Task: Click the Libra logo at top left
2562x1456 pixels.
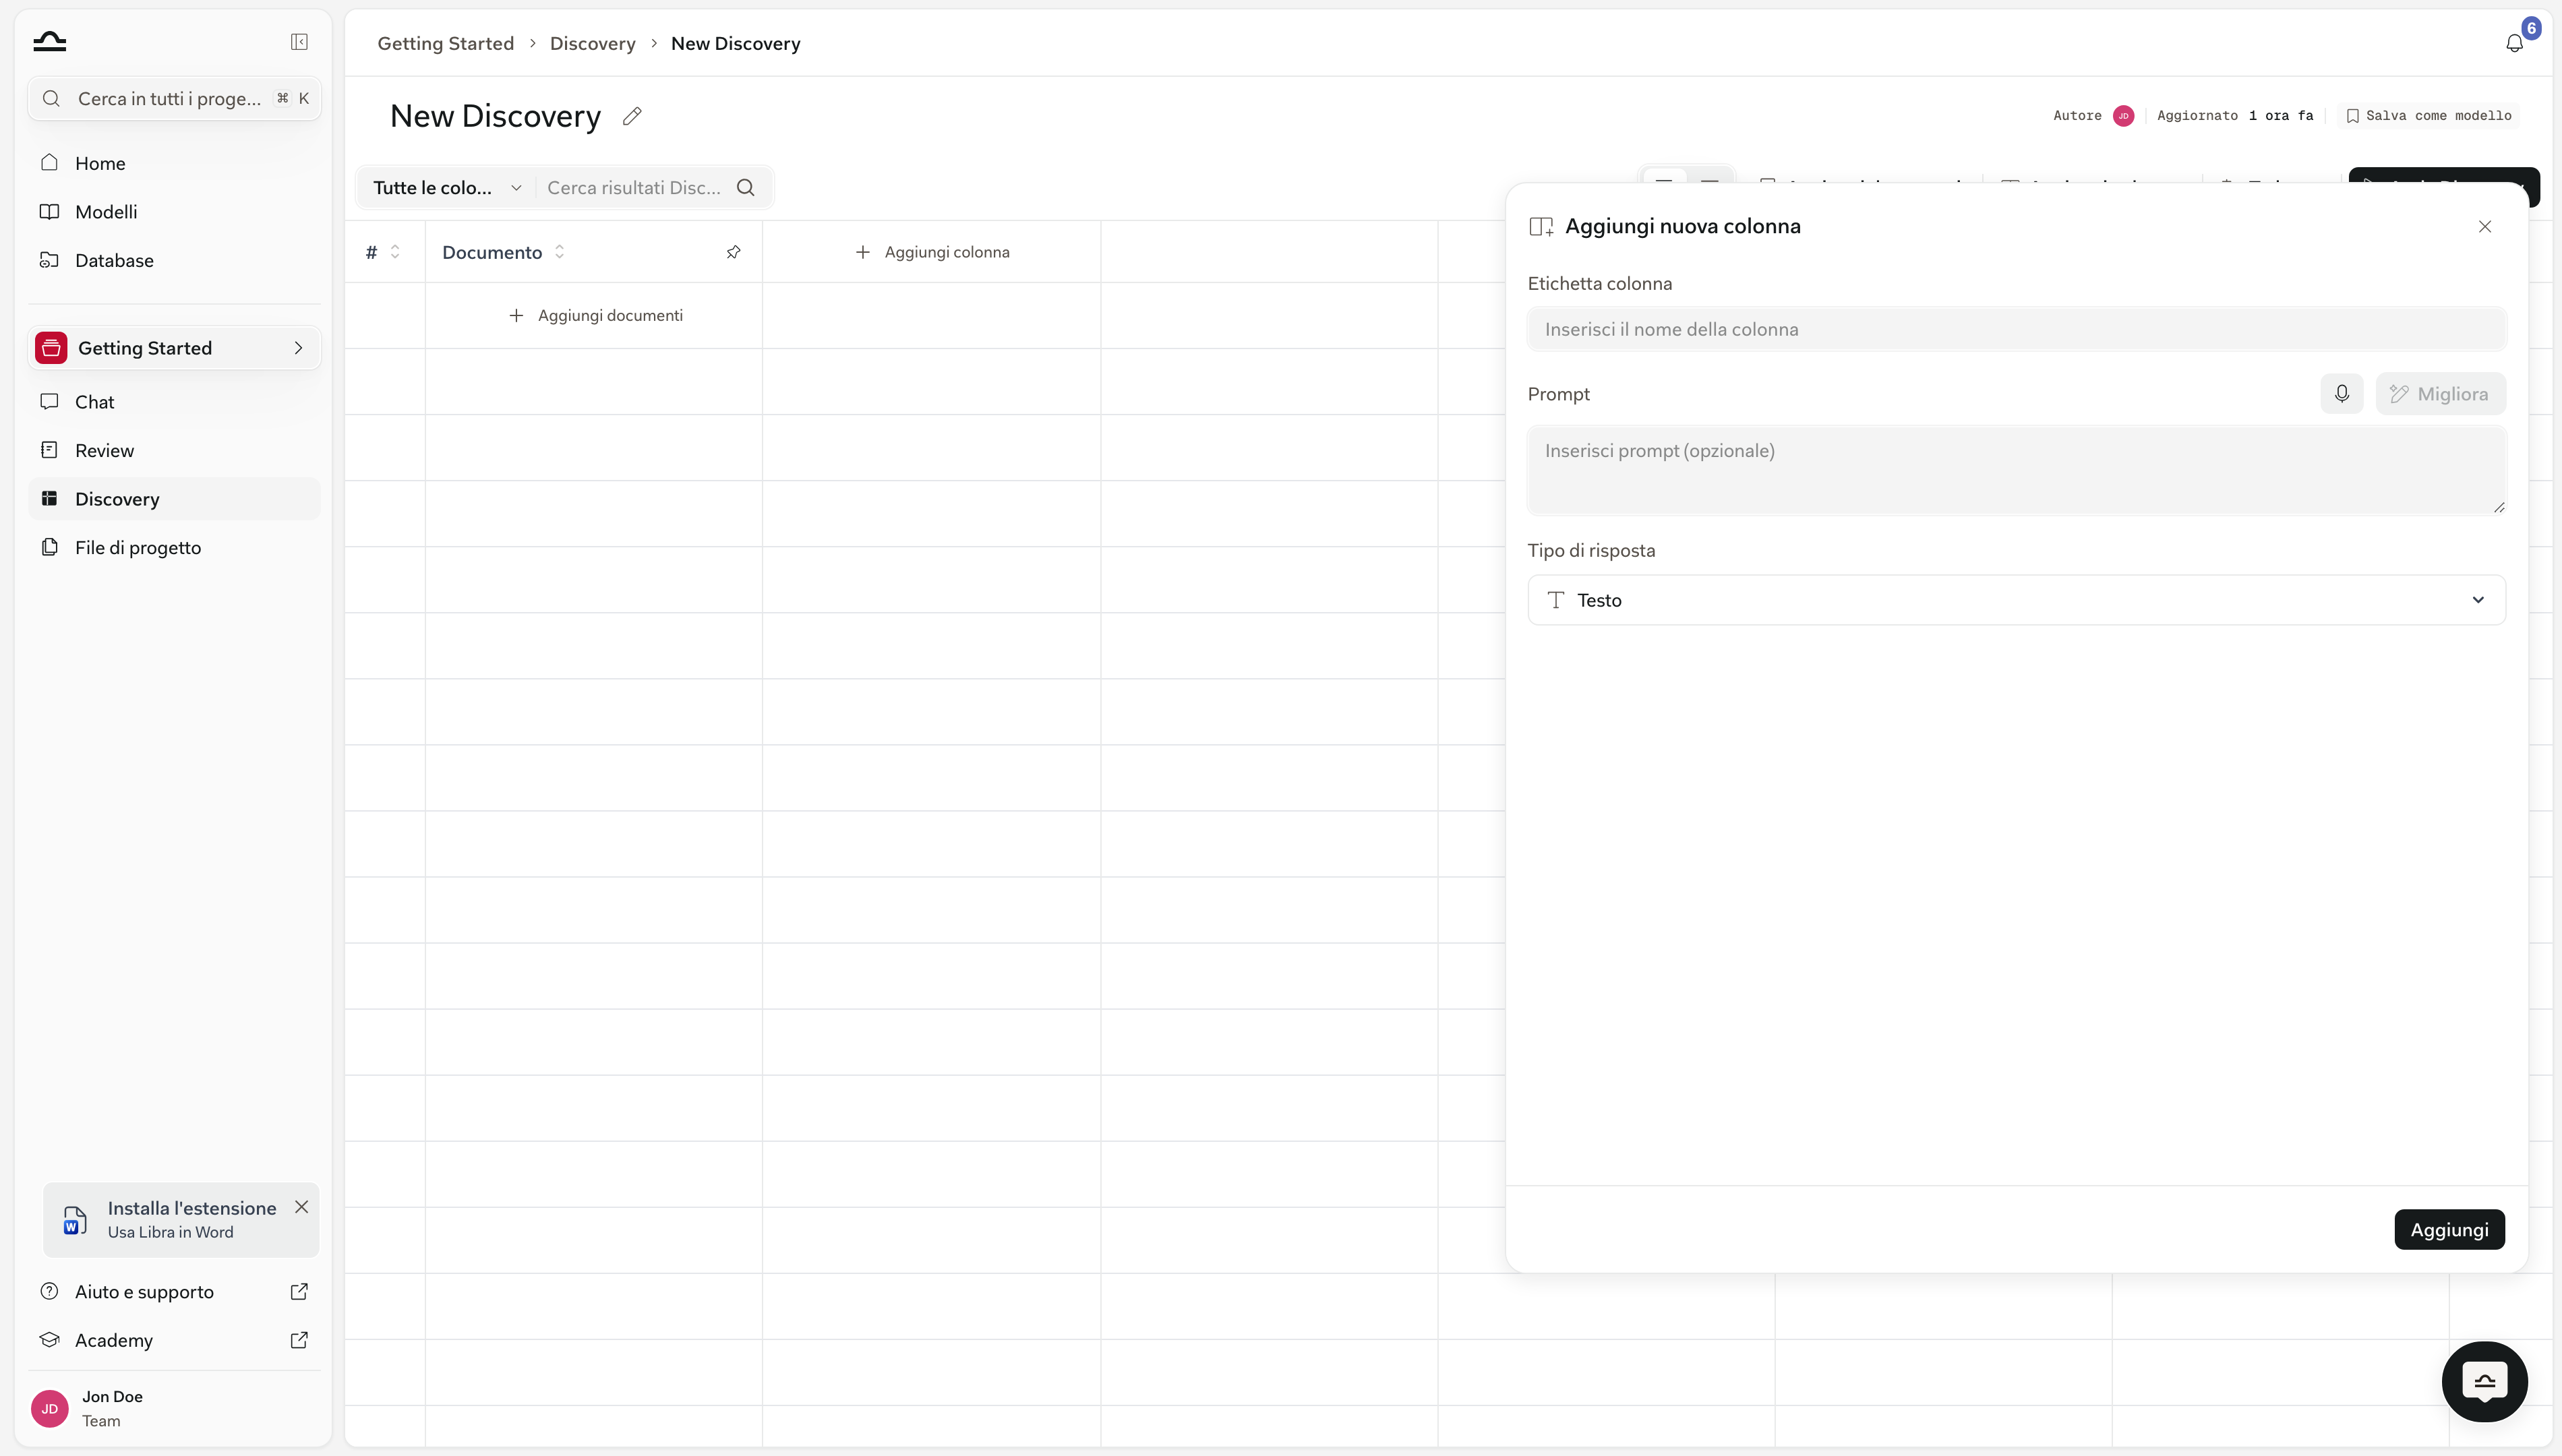Action: point(49,42)
